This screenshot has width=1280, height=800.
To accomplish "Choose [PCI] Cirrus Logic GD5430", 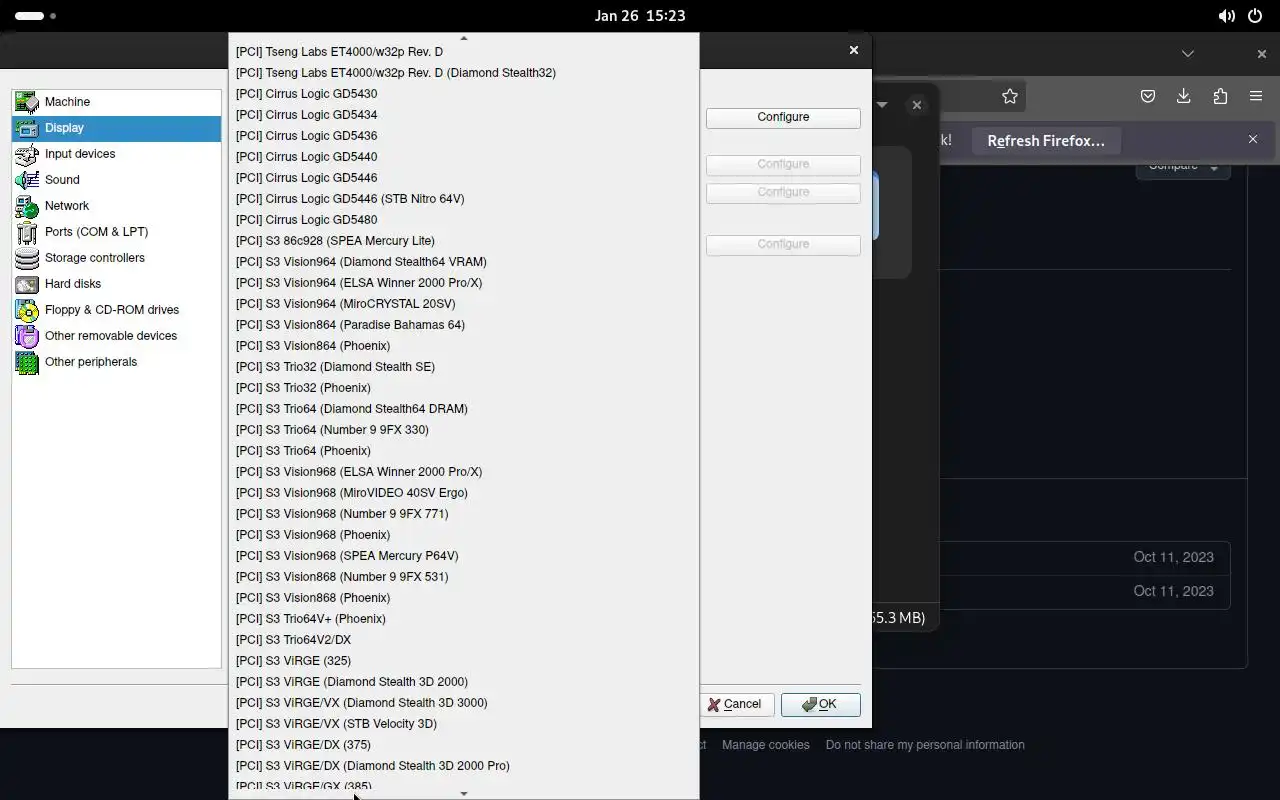I will [464, 94].
